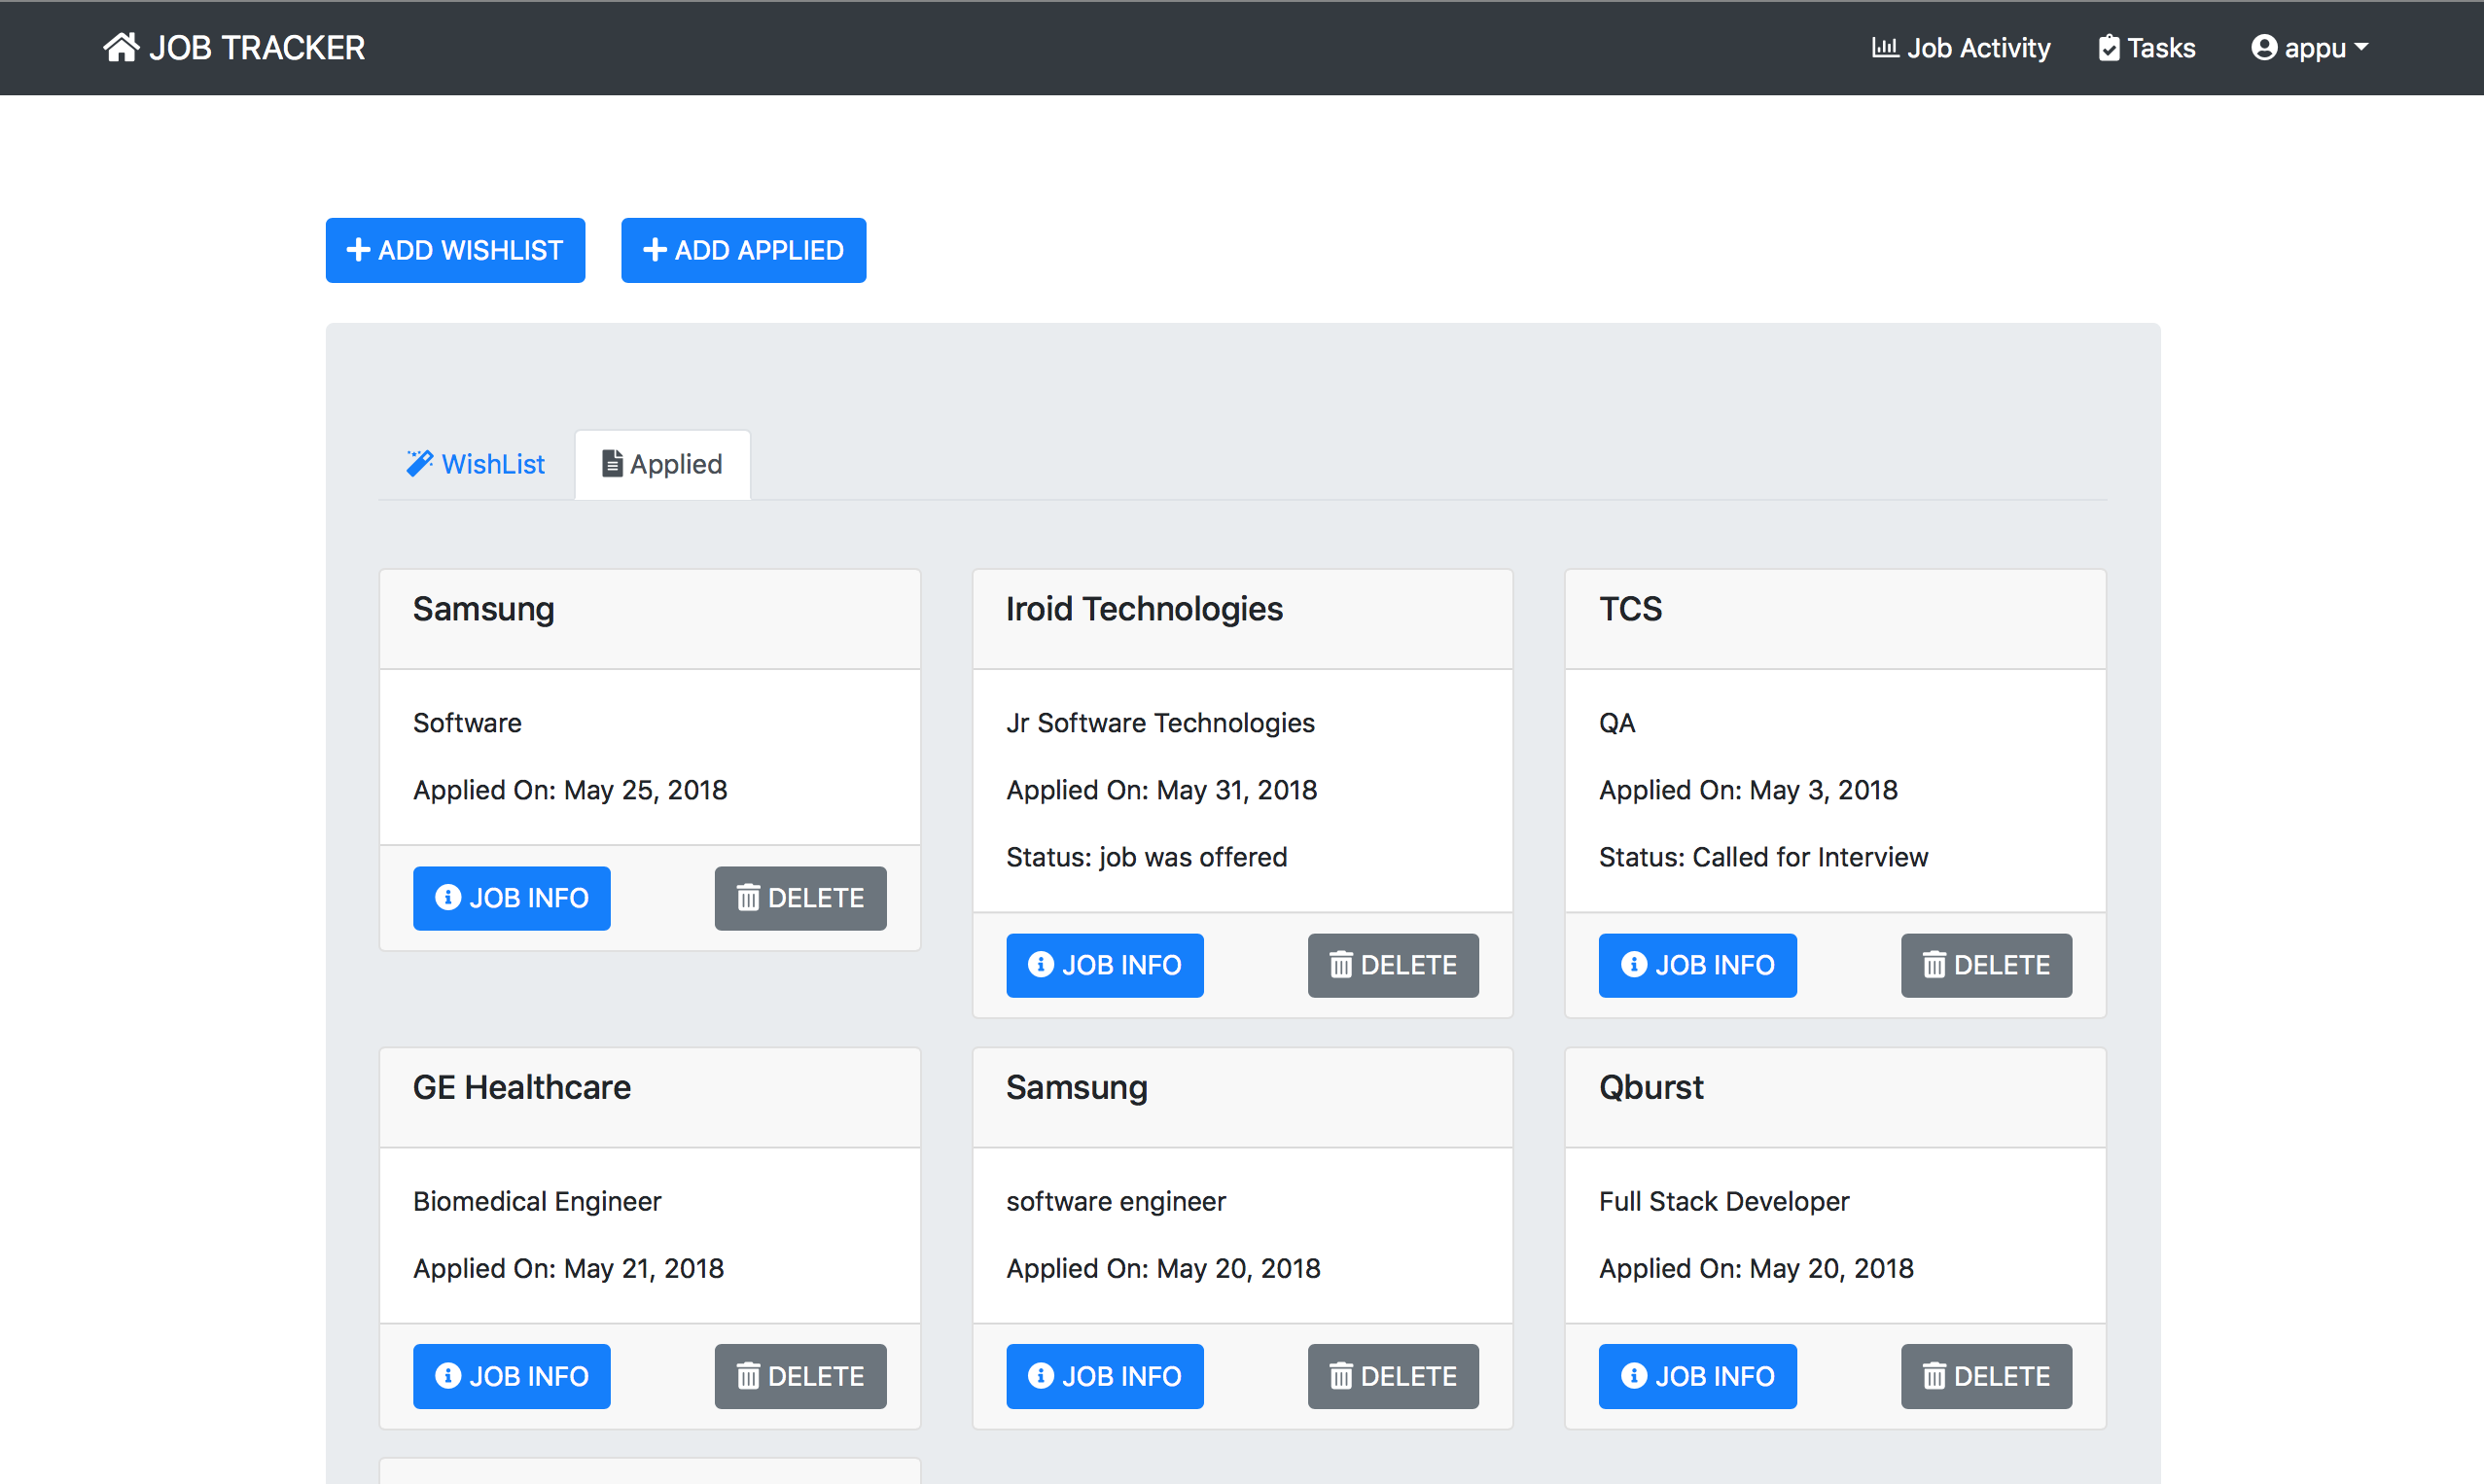
Task: Click the info icon on Samsung's JOB INFO button
Action: [447, 898]
